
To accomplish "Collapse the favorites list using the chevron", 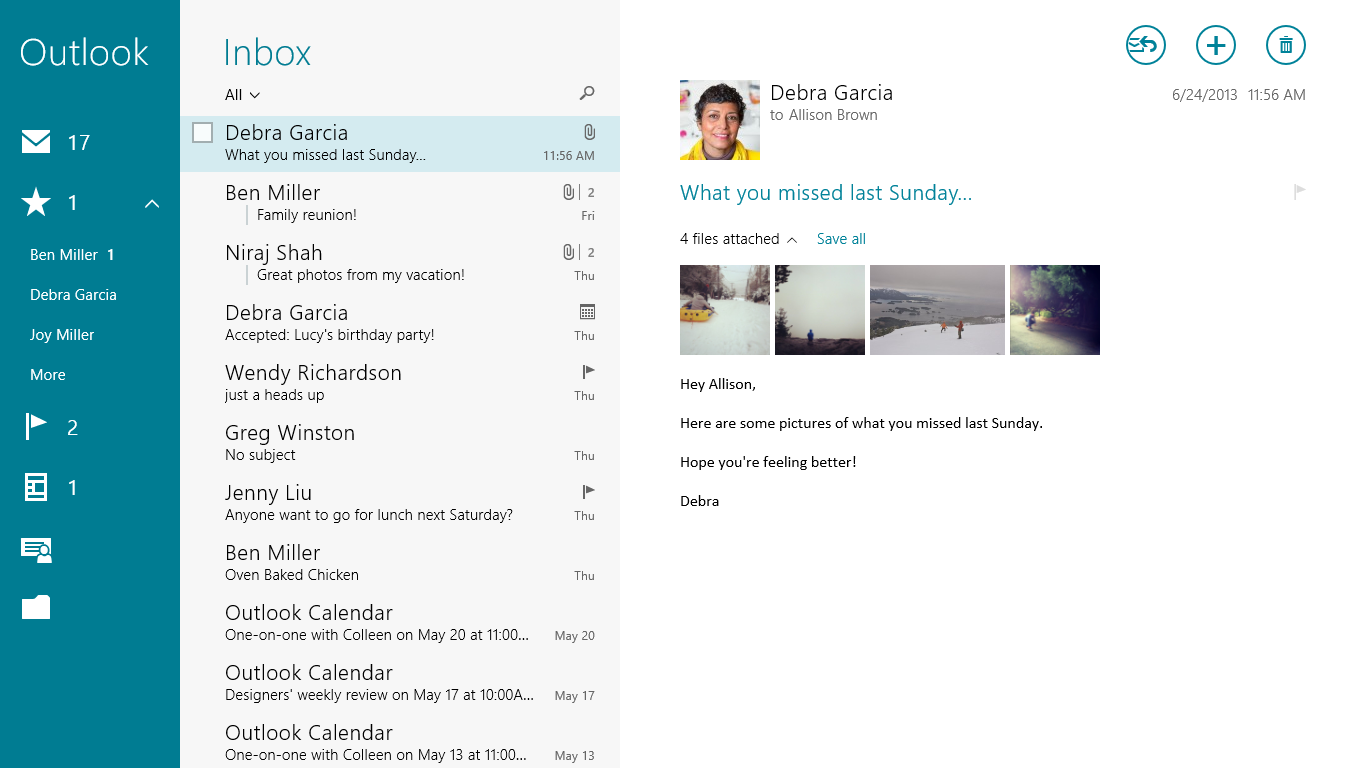I will [152, 204].
